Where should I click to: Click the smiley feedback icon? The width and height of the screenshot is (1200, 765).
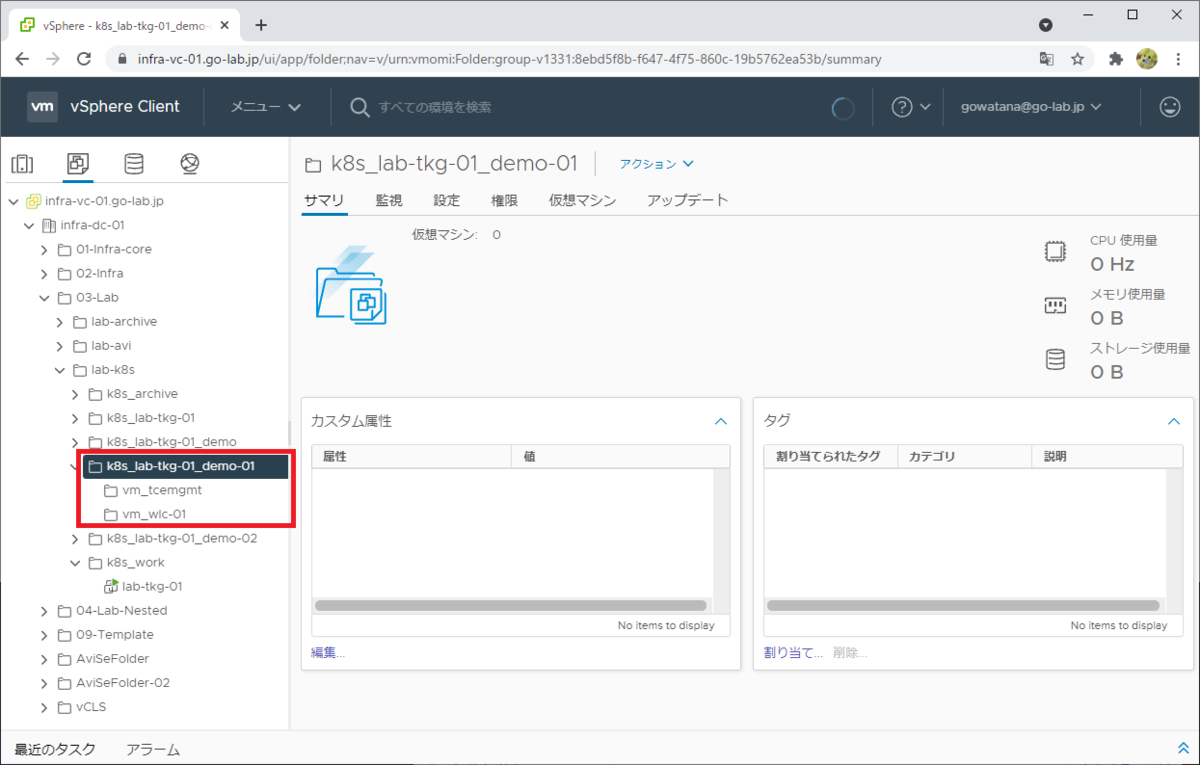coord(1170,107)
